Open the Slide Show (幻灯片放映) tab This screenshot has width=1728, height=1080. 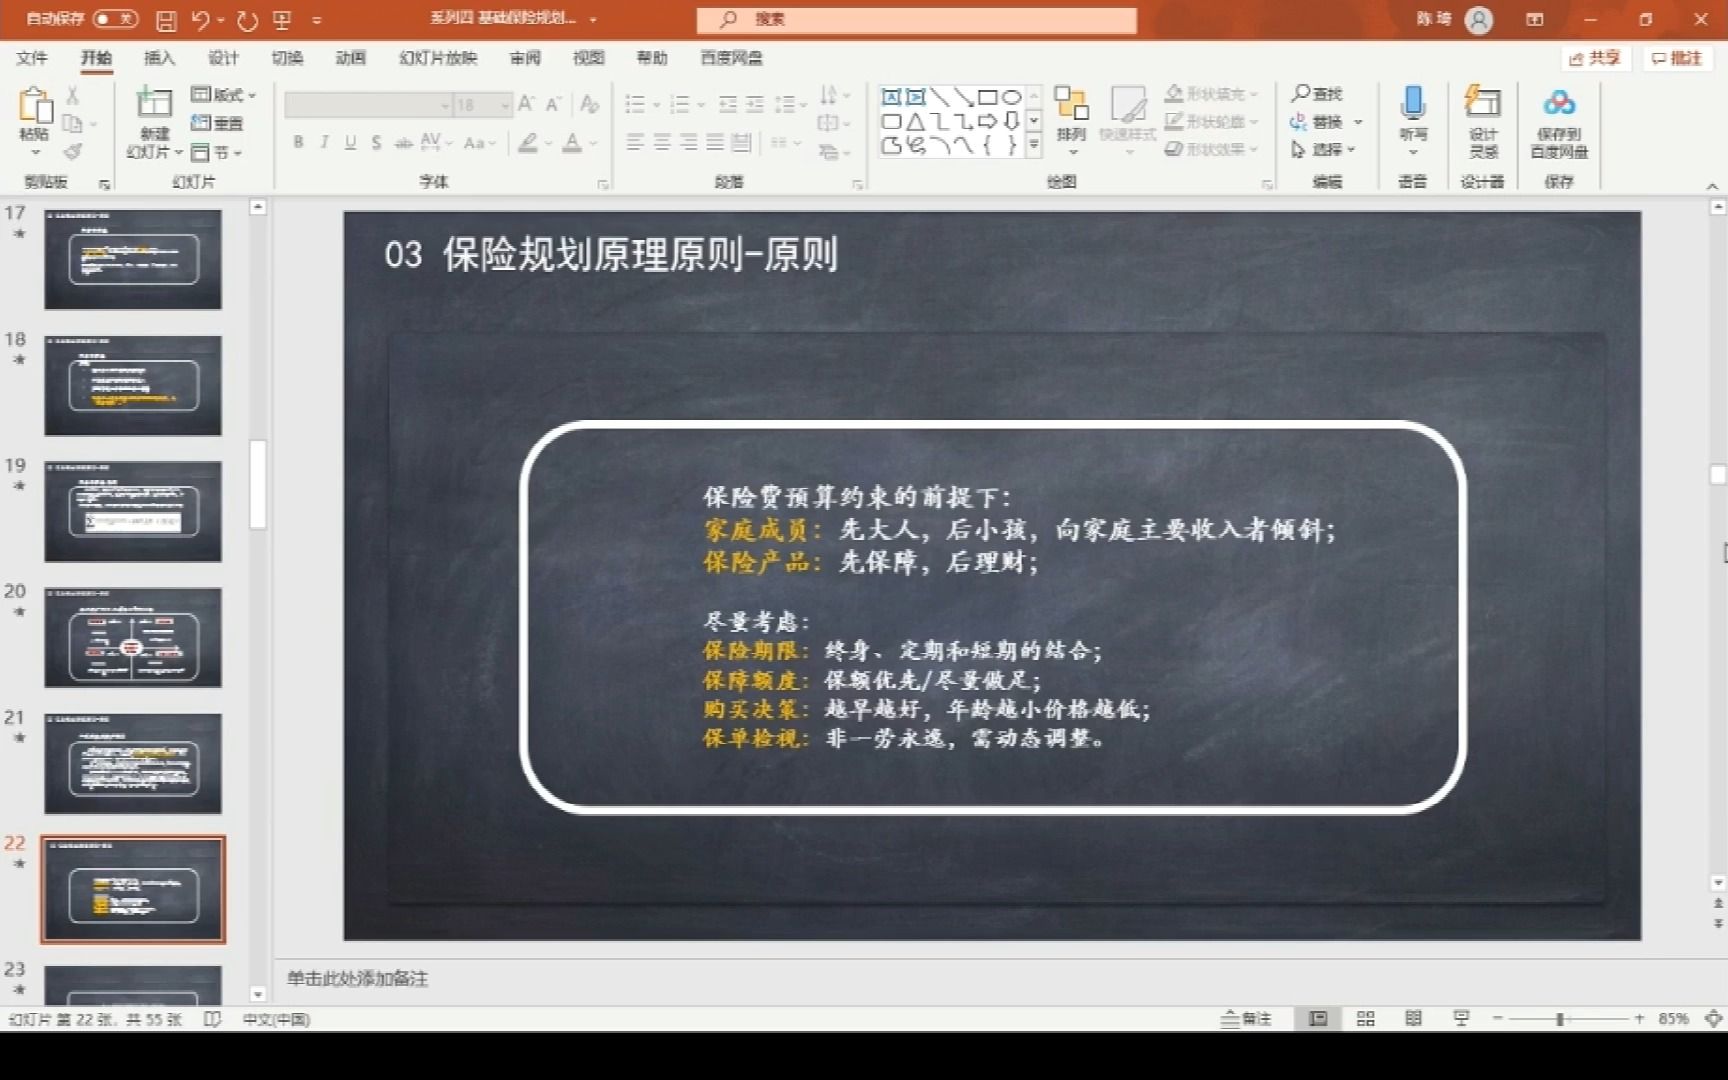[x=438, y=58]
